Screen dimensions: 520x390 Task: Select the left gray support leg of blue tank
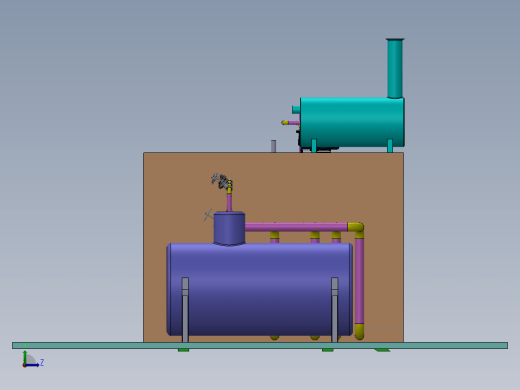pos(185,310)
